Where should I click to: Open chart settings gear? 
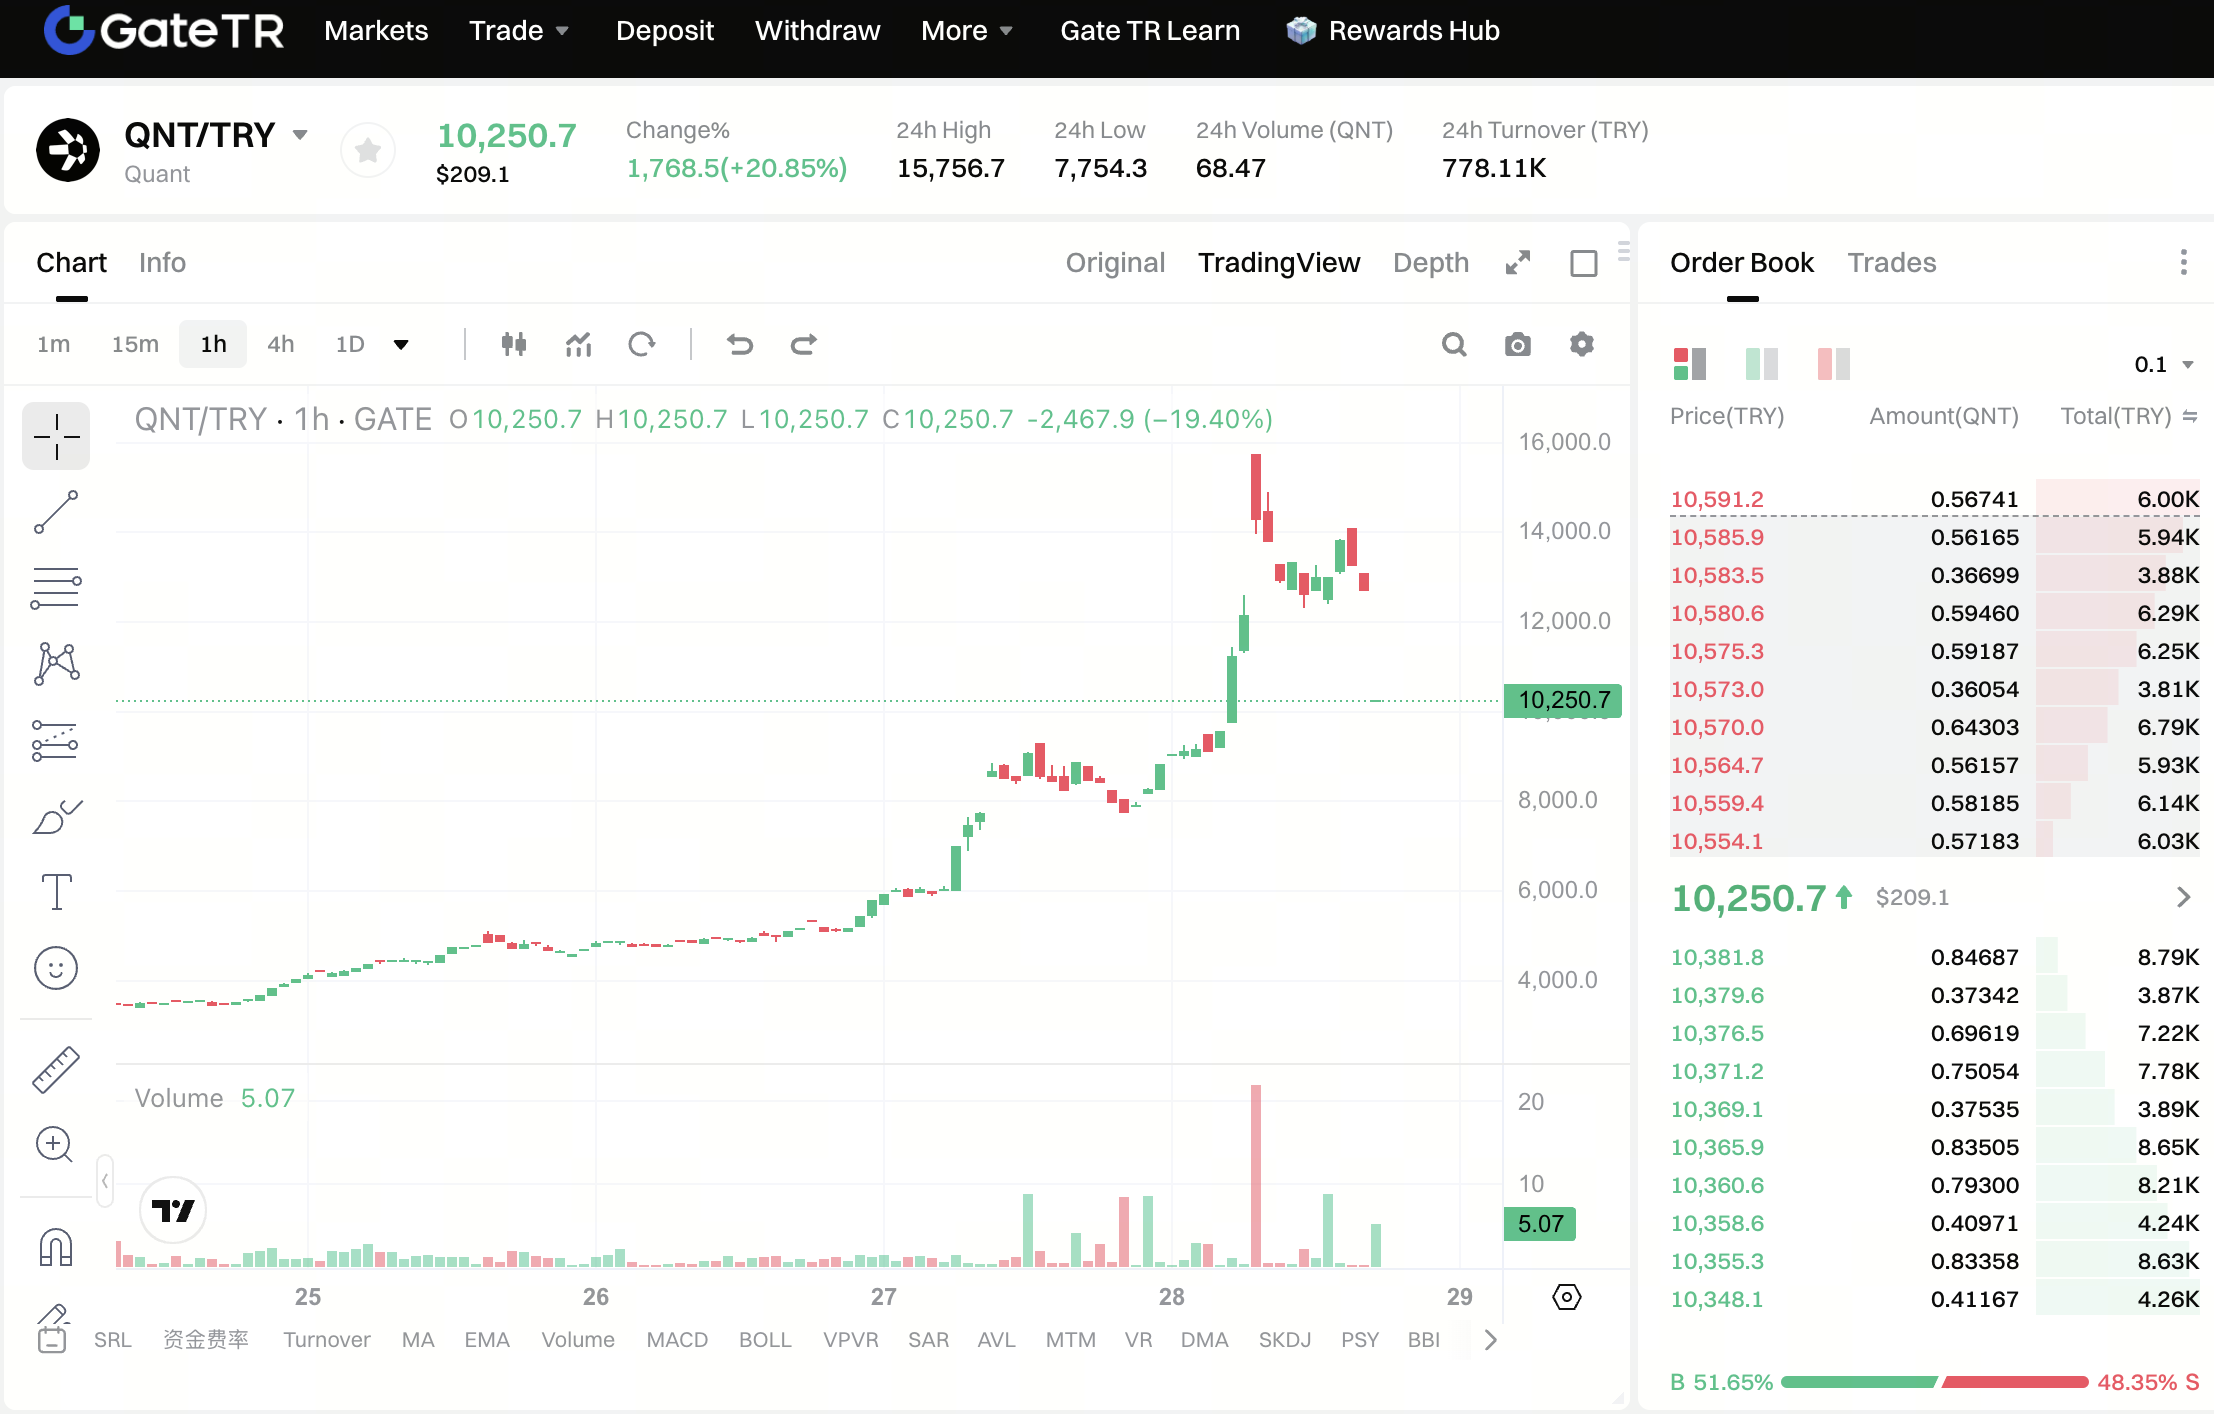[1582, 344]
